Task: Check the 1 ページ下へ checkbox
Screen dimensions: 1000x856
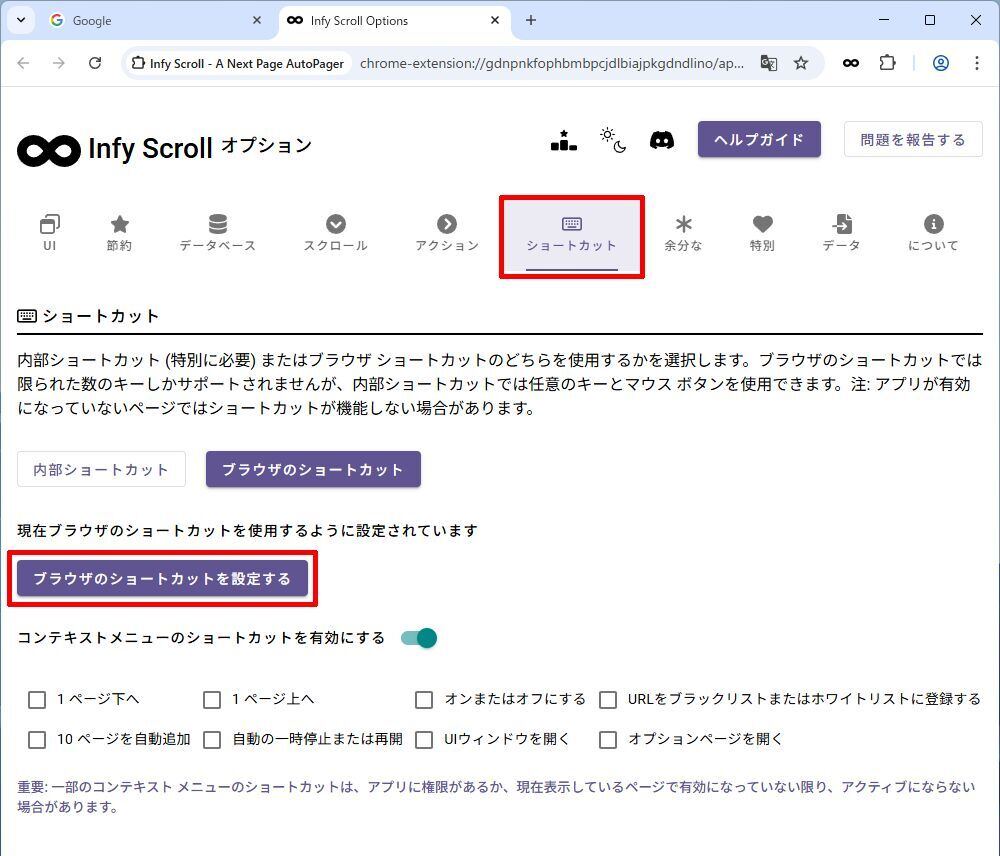Action: click(37, 700)
